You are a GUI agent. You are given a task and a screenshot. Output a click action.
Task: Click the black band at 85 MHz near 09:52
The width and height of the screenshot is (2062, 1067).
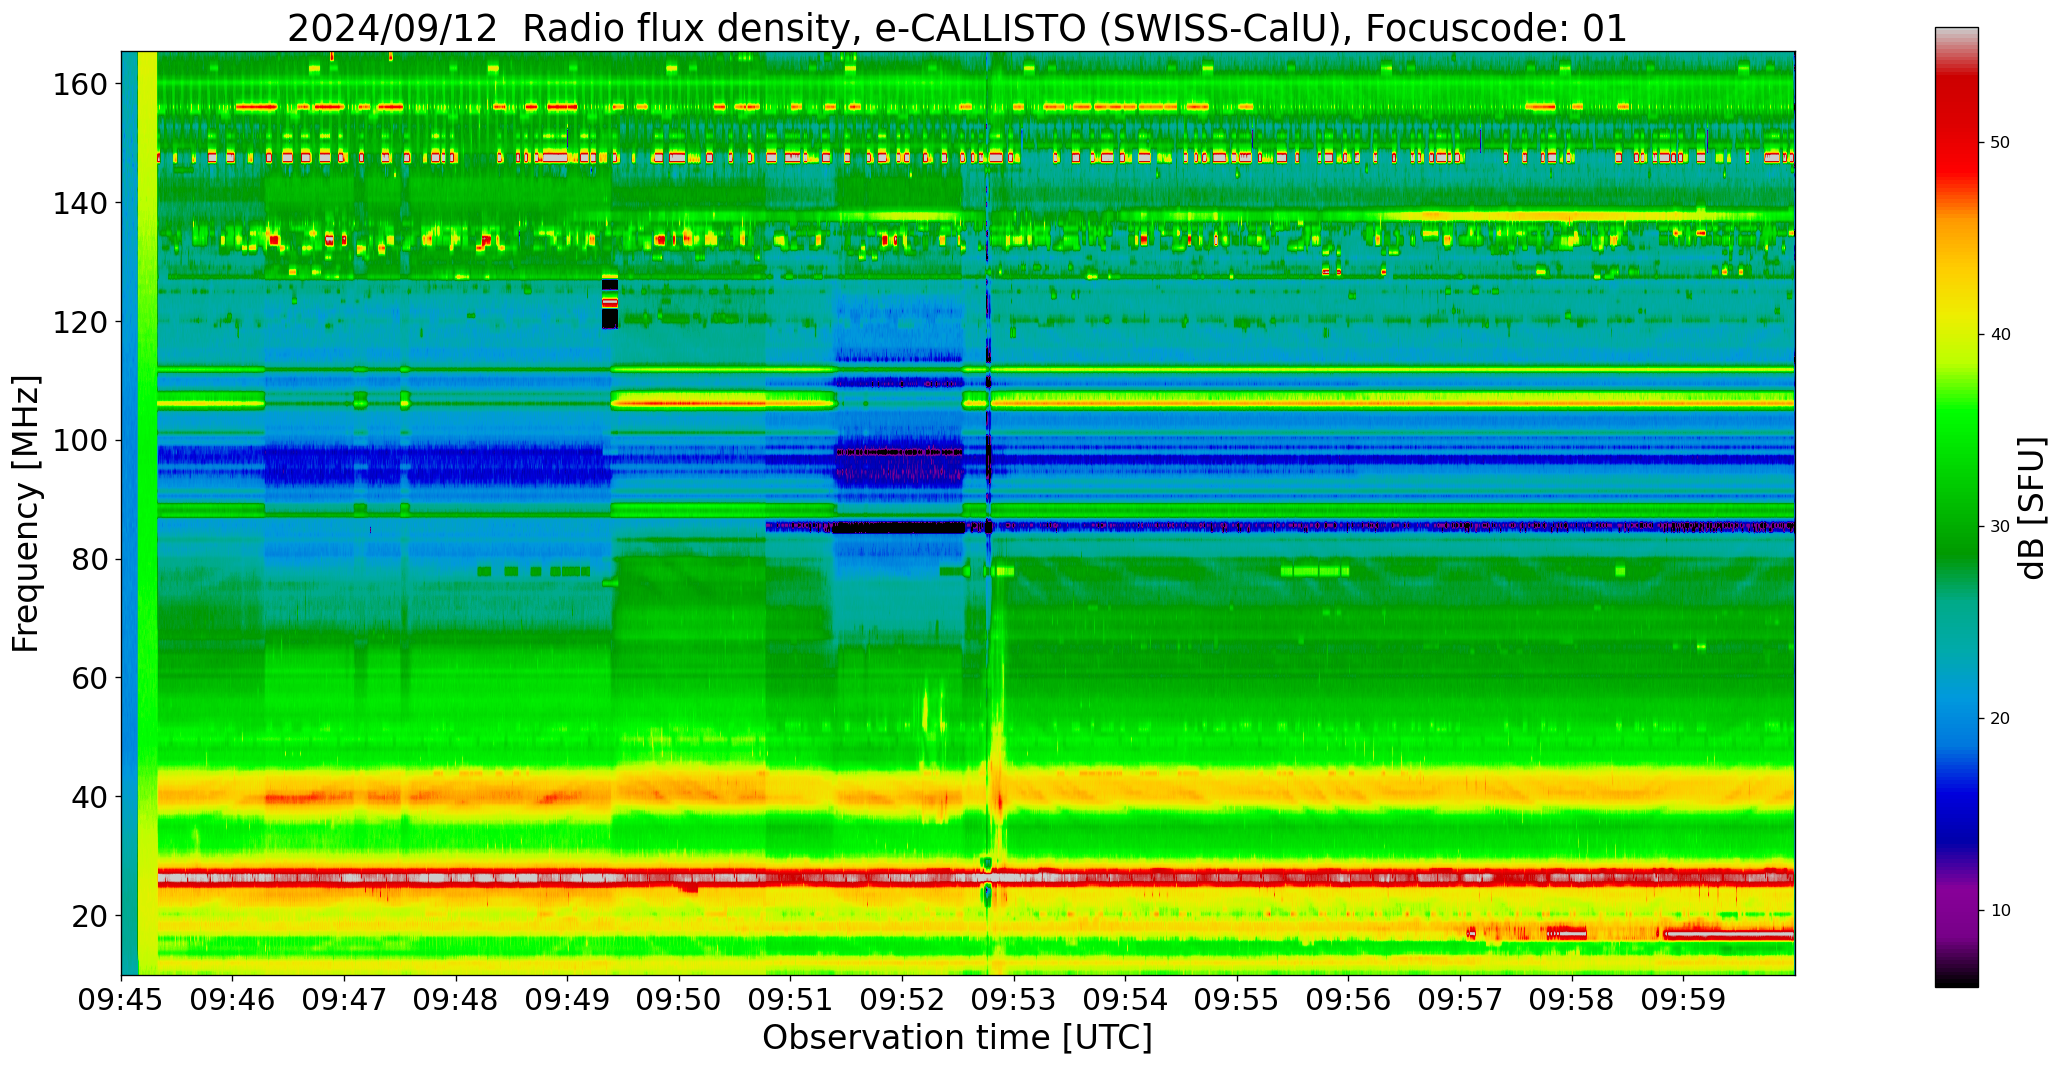[x=899, y=527]
